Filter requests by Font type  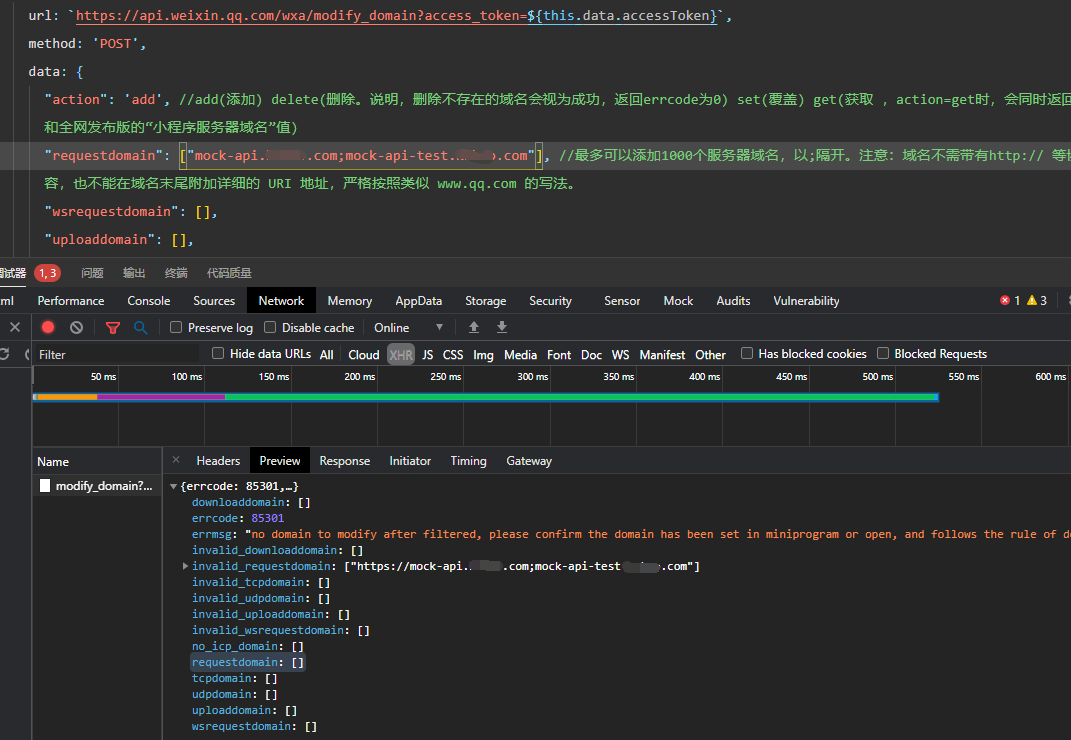[559, 355]
